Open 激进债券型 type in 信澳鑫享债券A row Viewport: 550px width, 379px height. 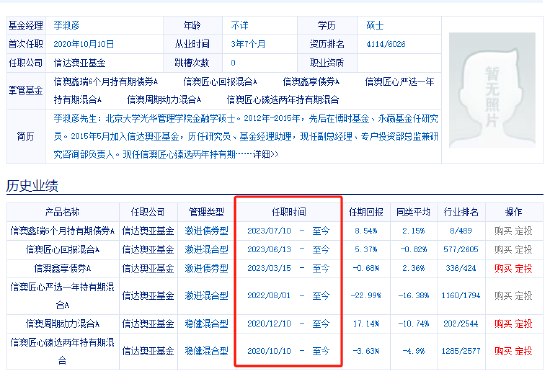point(207,268)
